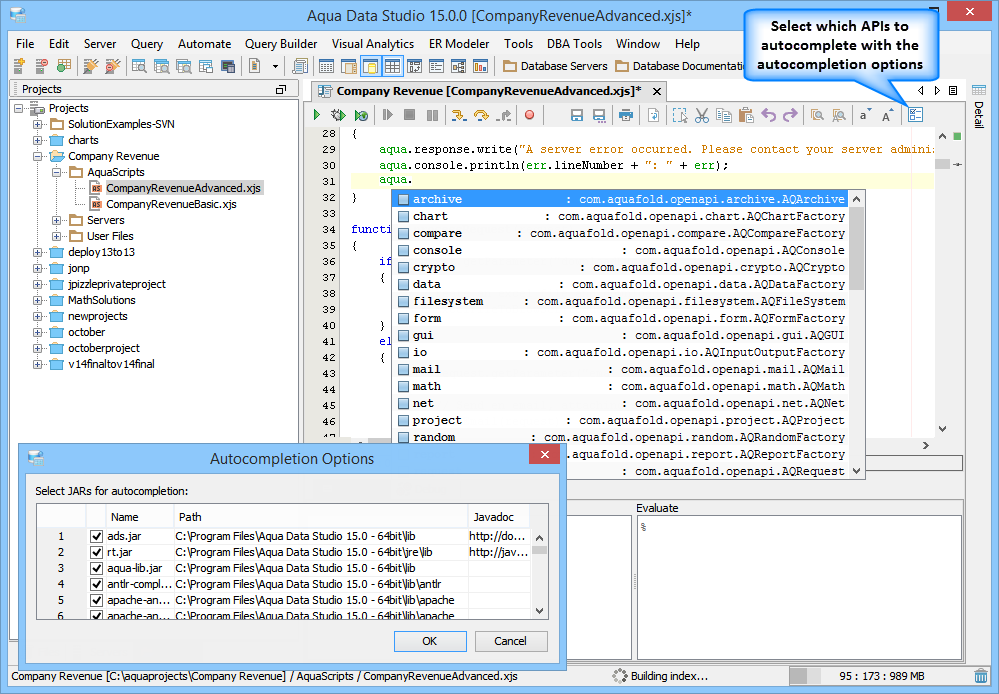Image resolution: width=999 pixels, height=694 pixels.
Task: Run the script with the green Execute arrow
Action: pyautogui.click(x=317, y=116)
